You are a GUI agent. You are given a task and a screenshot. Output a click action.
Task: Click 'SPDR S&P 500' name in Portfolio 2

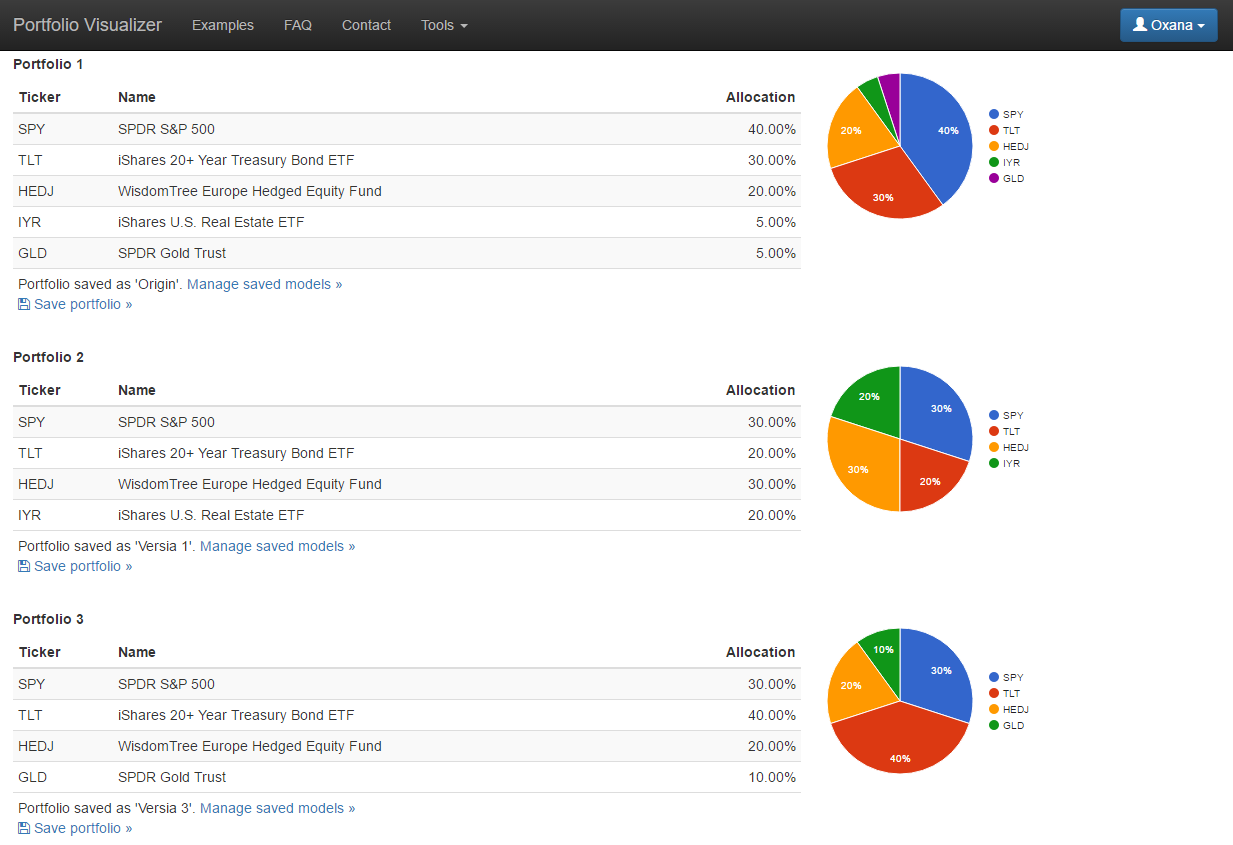(166, 422)
